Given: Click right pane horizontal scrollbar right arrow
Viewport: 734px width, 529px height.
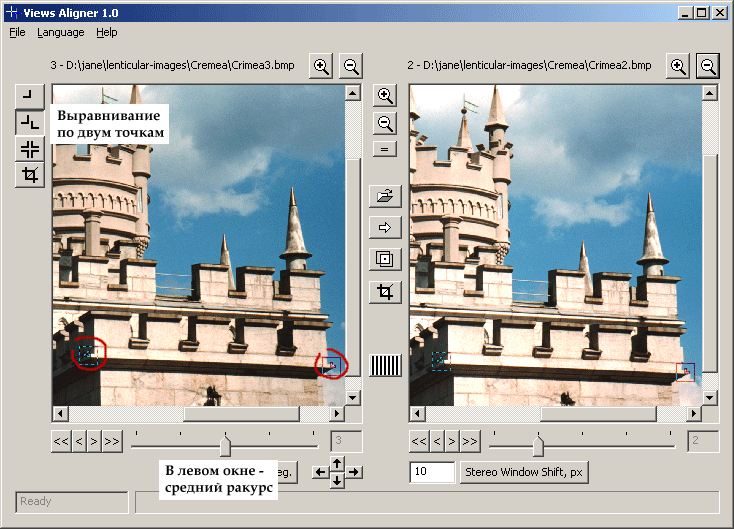Looking at the screenshot, I should pos(694,413).
